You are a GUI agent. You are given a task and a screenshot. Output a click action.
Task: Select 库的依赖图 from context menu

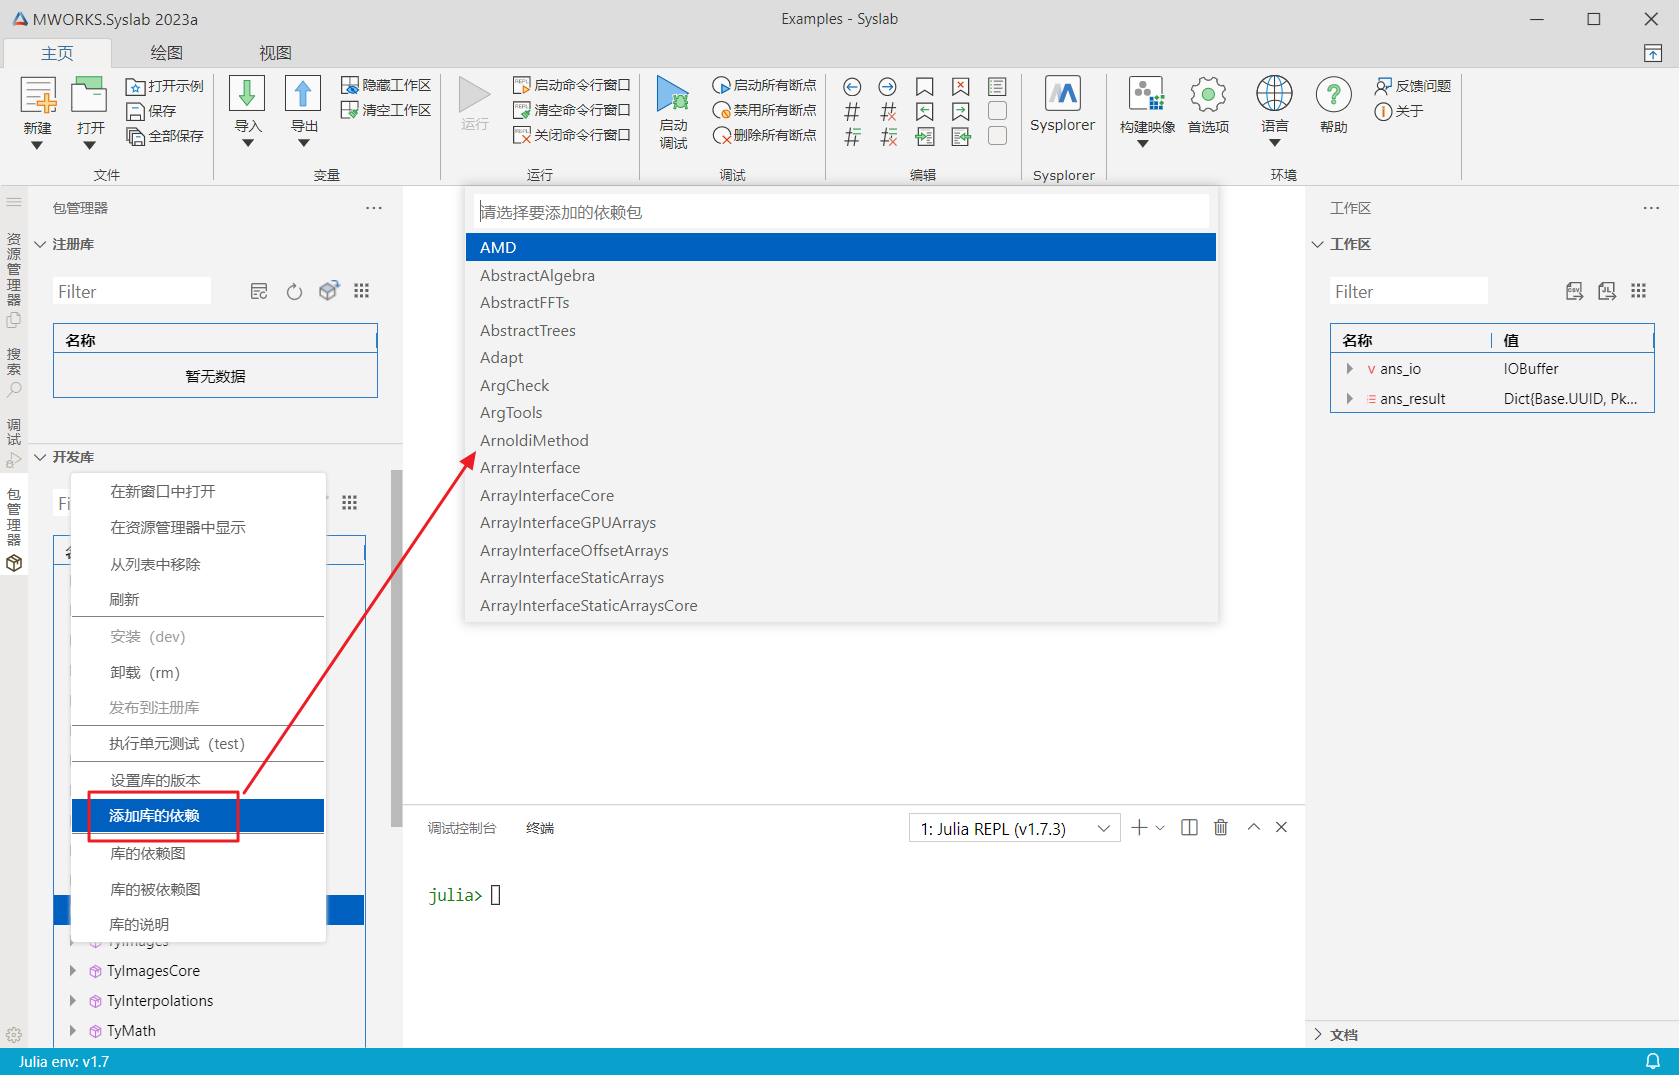click(x=148, y=853)
